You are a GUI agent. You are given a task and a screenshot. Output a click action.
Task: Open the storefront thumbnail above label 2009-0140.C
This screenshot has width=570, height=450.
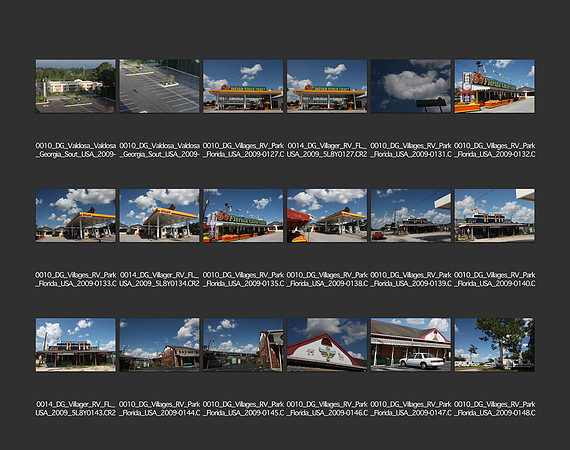[495, 216]
